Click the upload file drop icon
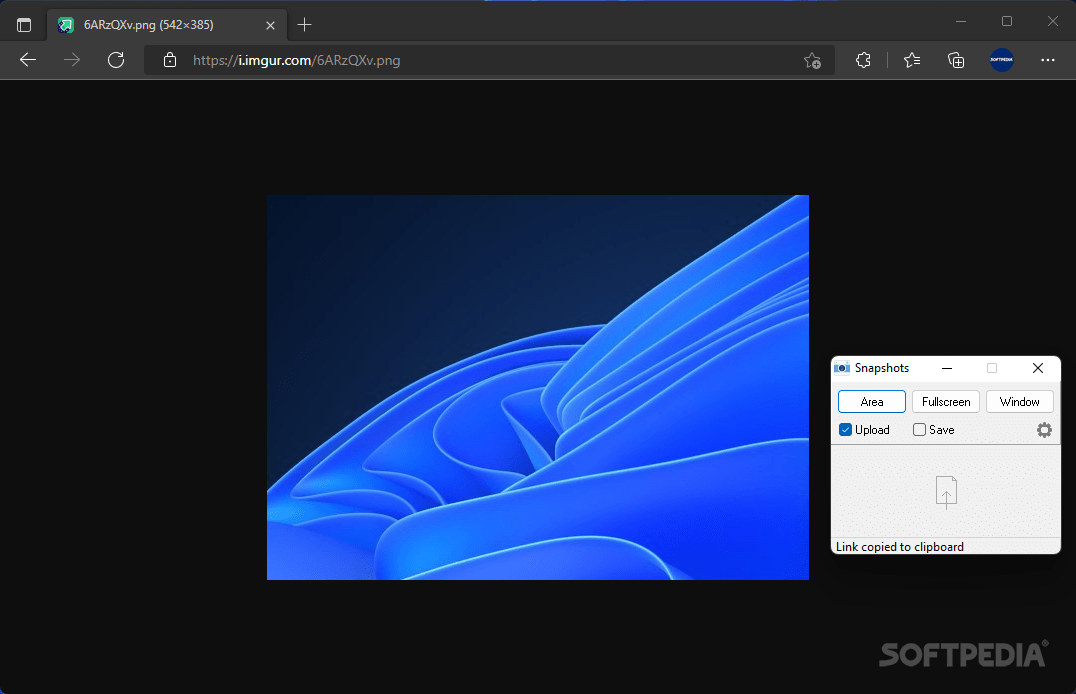Screen dimensions: 1076x694 click(x=946, y=492)
